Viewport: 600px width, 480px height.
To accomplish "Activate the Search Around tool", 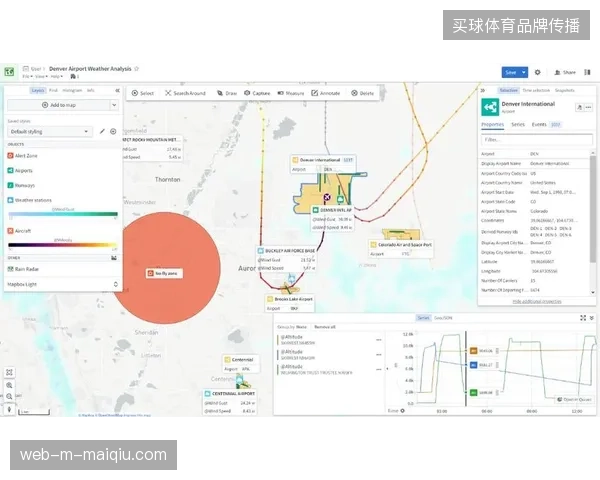I will pyautogui.click(x=185, y=93).
